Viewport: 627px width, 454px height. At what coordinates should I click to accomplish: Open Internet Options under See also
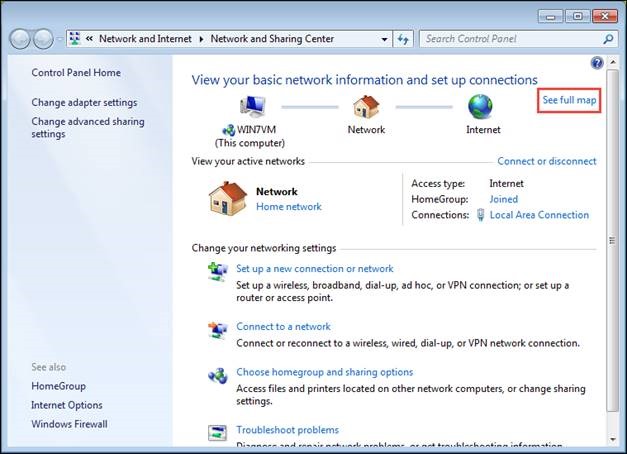67,405
